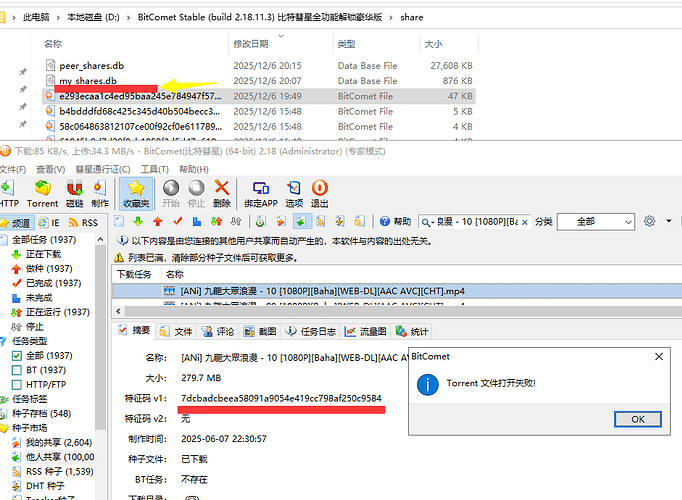The width and height of the screenshot is (682, 500).
Task: Click the task list horizontal scrollbar left arrow
Action: [x=118, y=311]
